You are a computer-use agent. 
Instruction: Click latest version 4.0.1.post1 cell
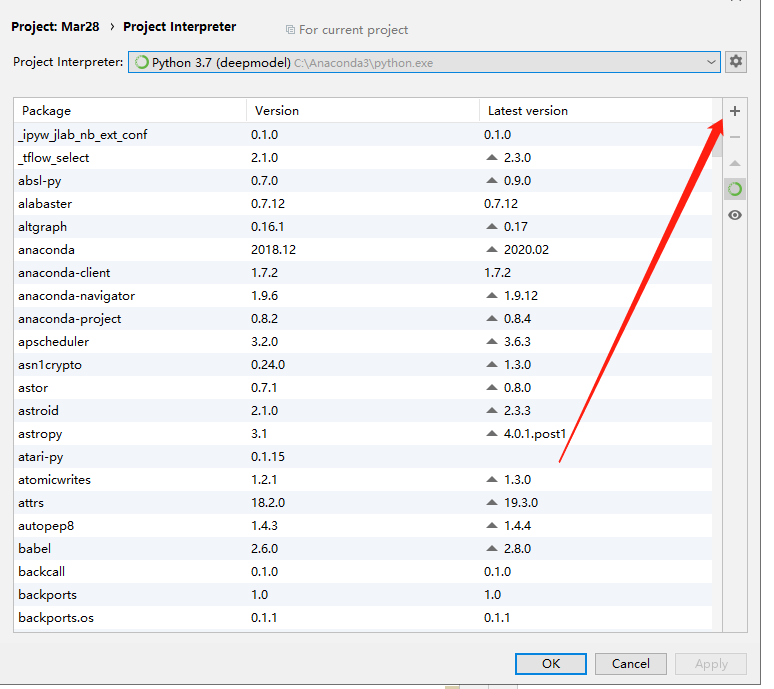pos(535,434)
